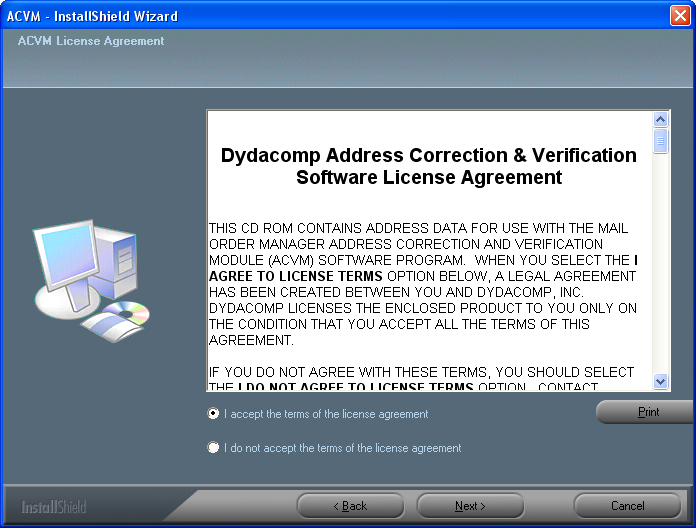Screen dimensions: 696x528
Task: Click the Print button
Action: point(646,412)
